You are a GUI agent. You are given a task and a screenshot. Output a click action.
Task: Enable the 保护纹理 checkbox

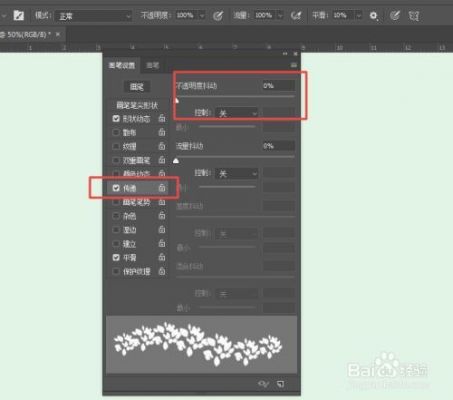click(116, 271)
